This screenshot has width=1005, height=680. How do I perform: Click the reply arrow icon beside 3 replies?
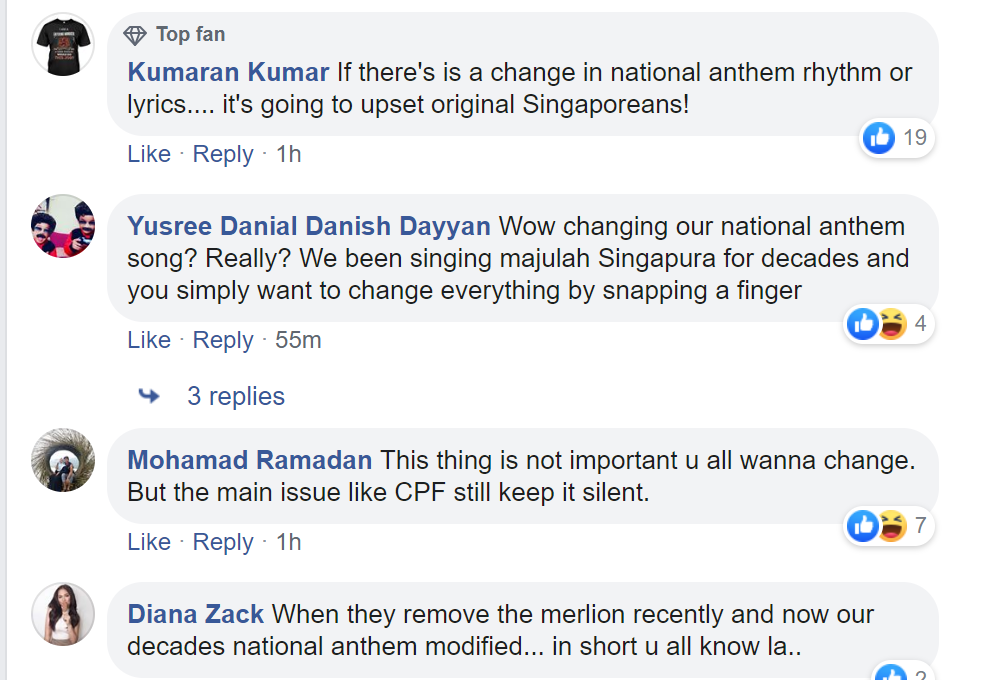coord(149,396)
